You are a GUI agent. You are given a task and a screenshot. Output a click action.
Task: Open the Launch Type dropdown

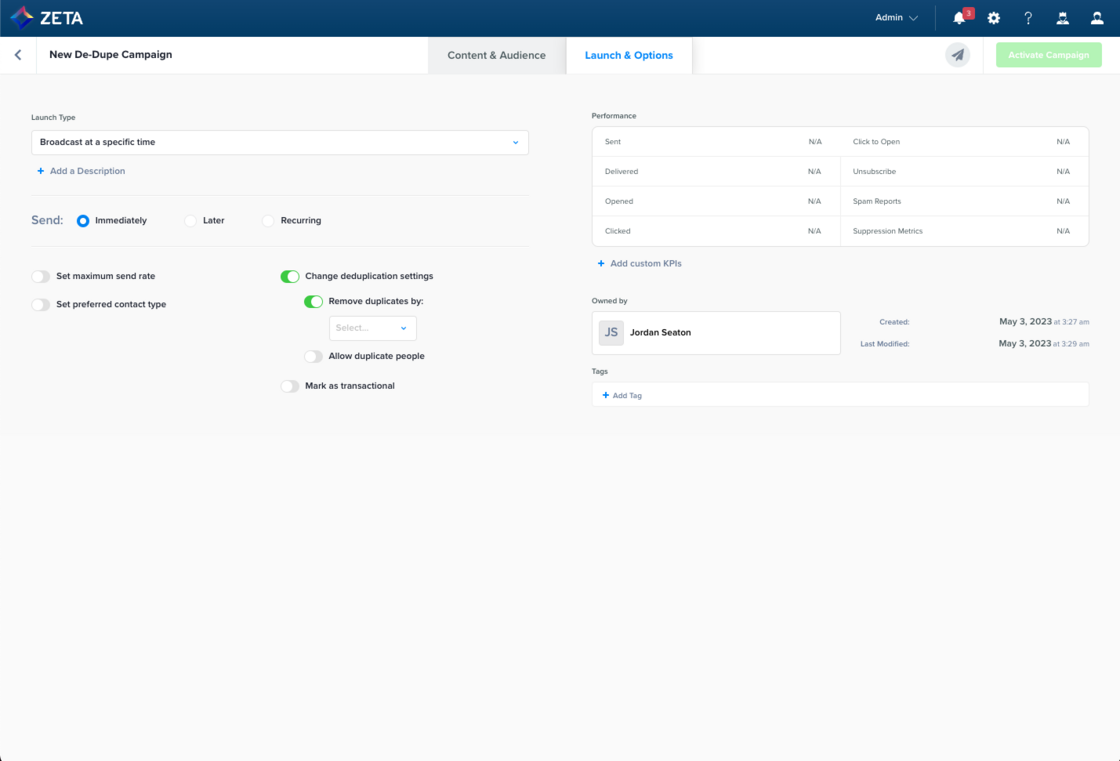tap(280, 142)
